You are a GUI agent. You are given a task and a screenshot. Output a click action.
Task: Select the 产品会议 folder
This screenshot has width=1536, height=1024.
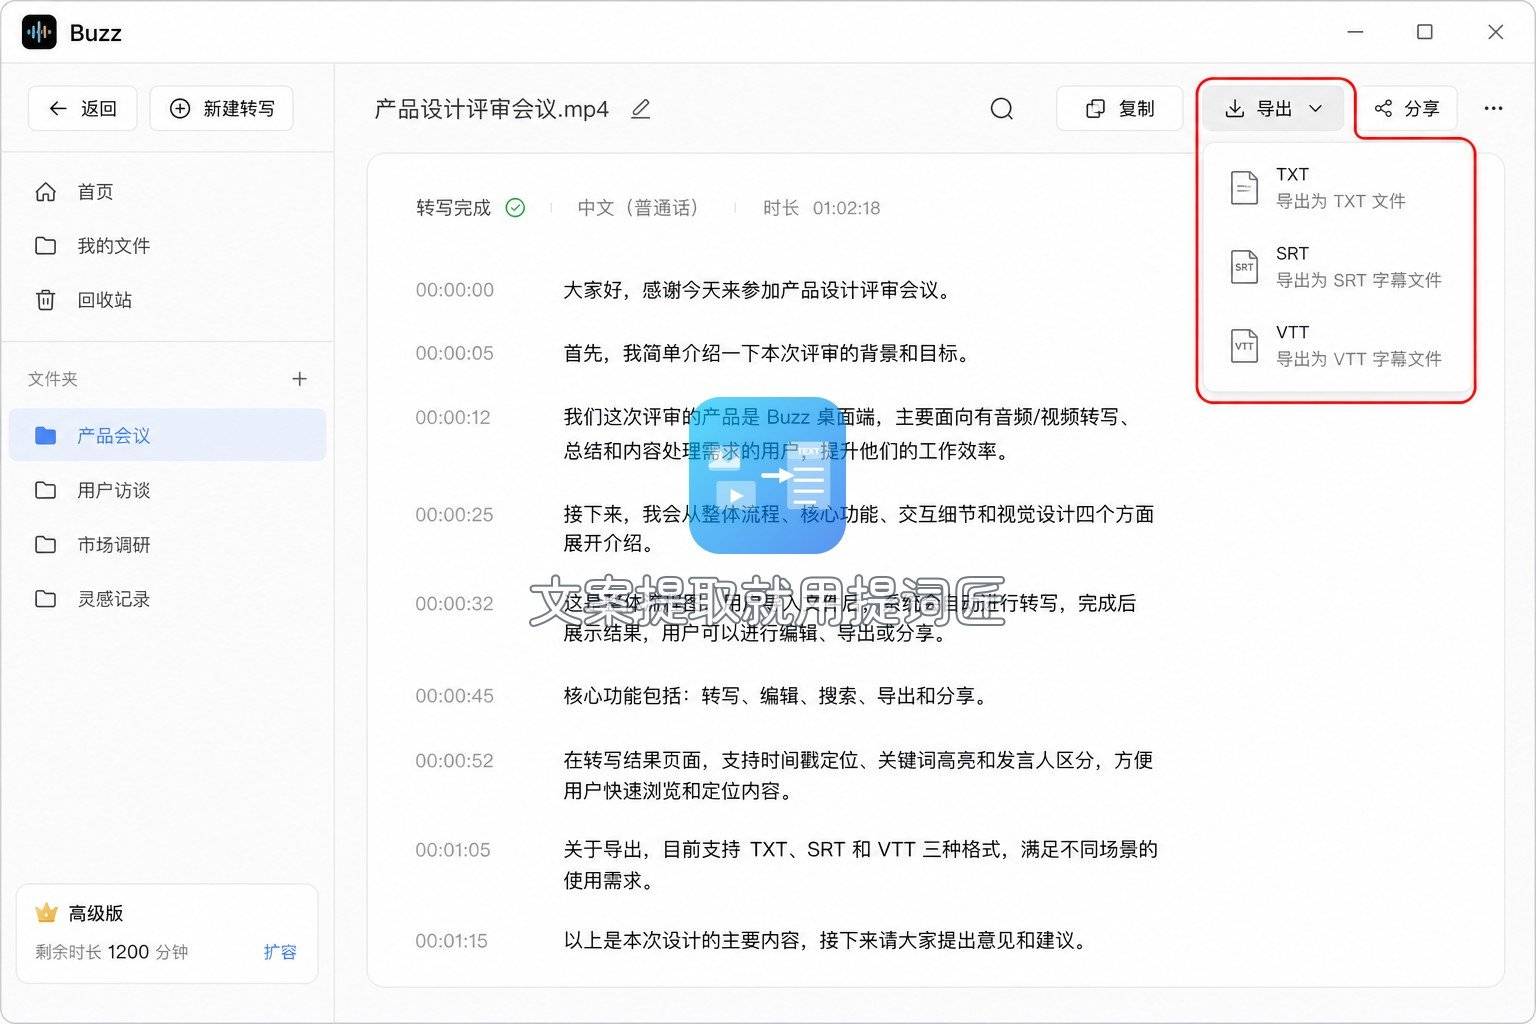[168, 435]
